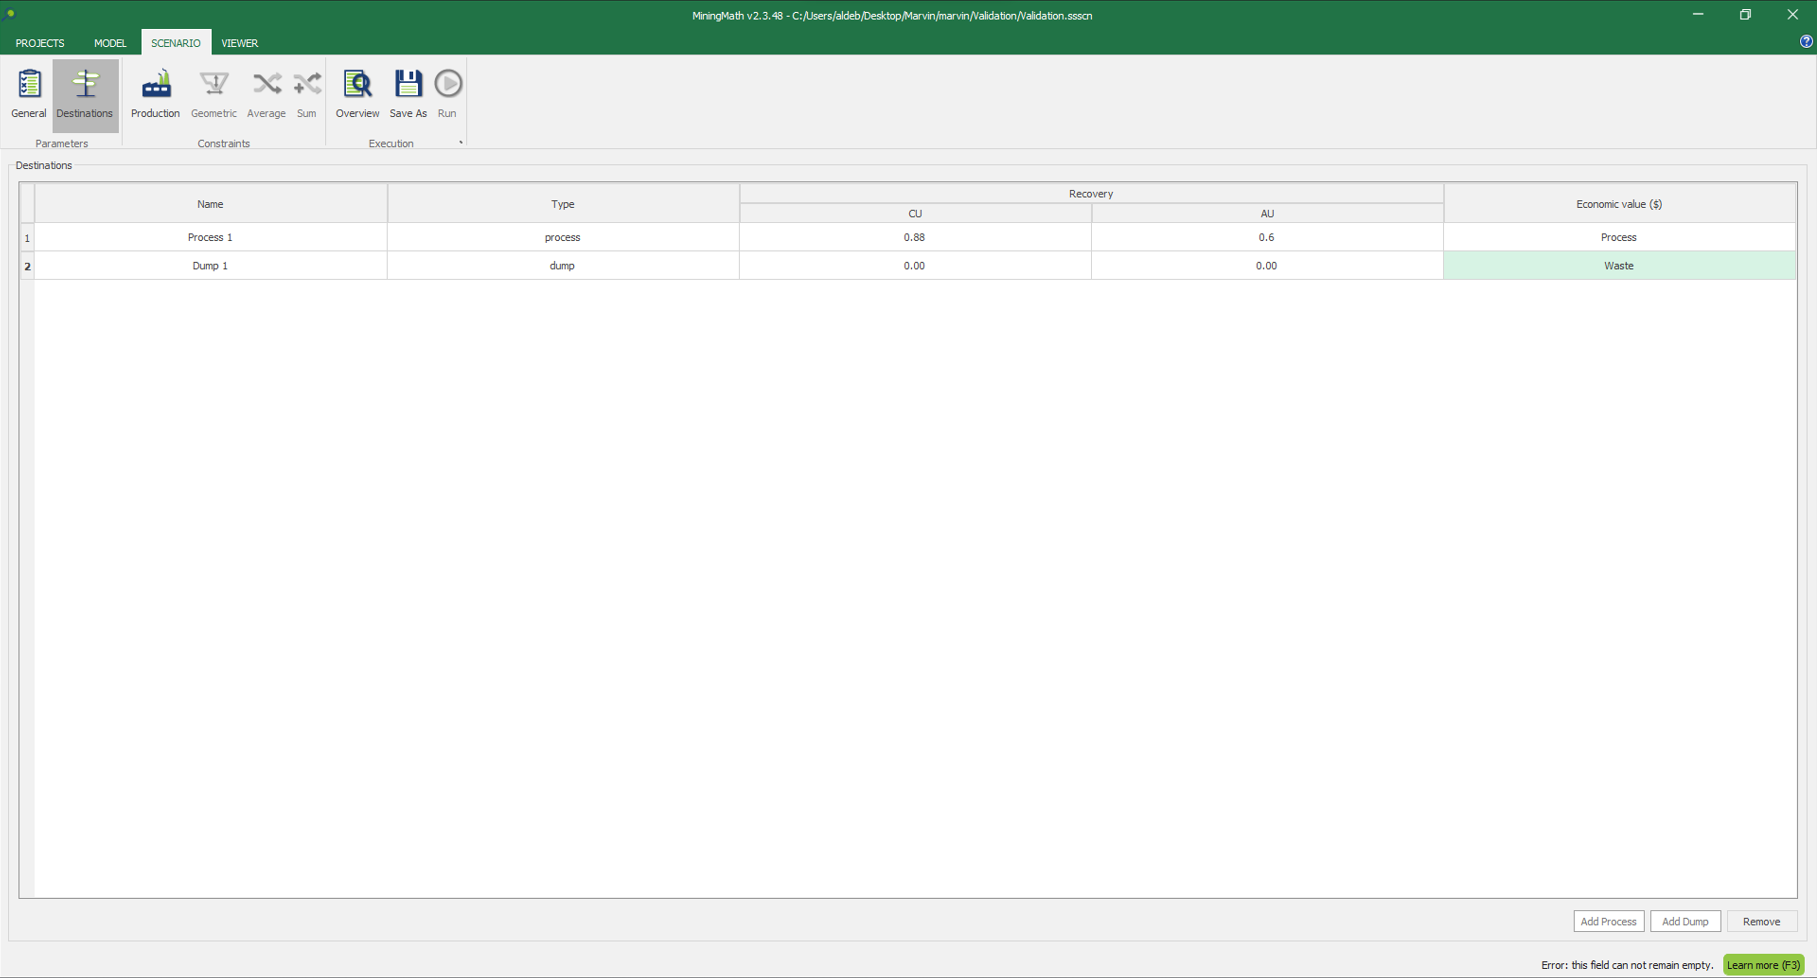Switch to the MODEL tab
Screen dimensions: 1817x978
click(x=110, y=43)
